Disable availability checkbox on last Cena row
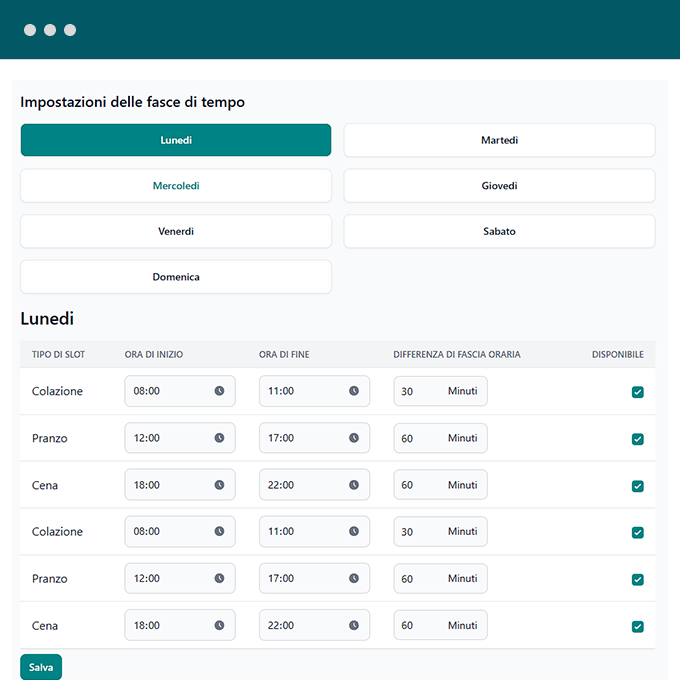 pos(637,627)
